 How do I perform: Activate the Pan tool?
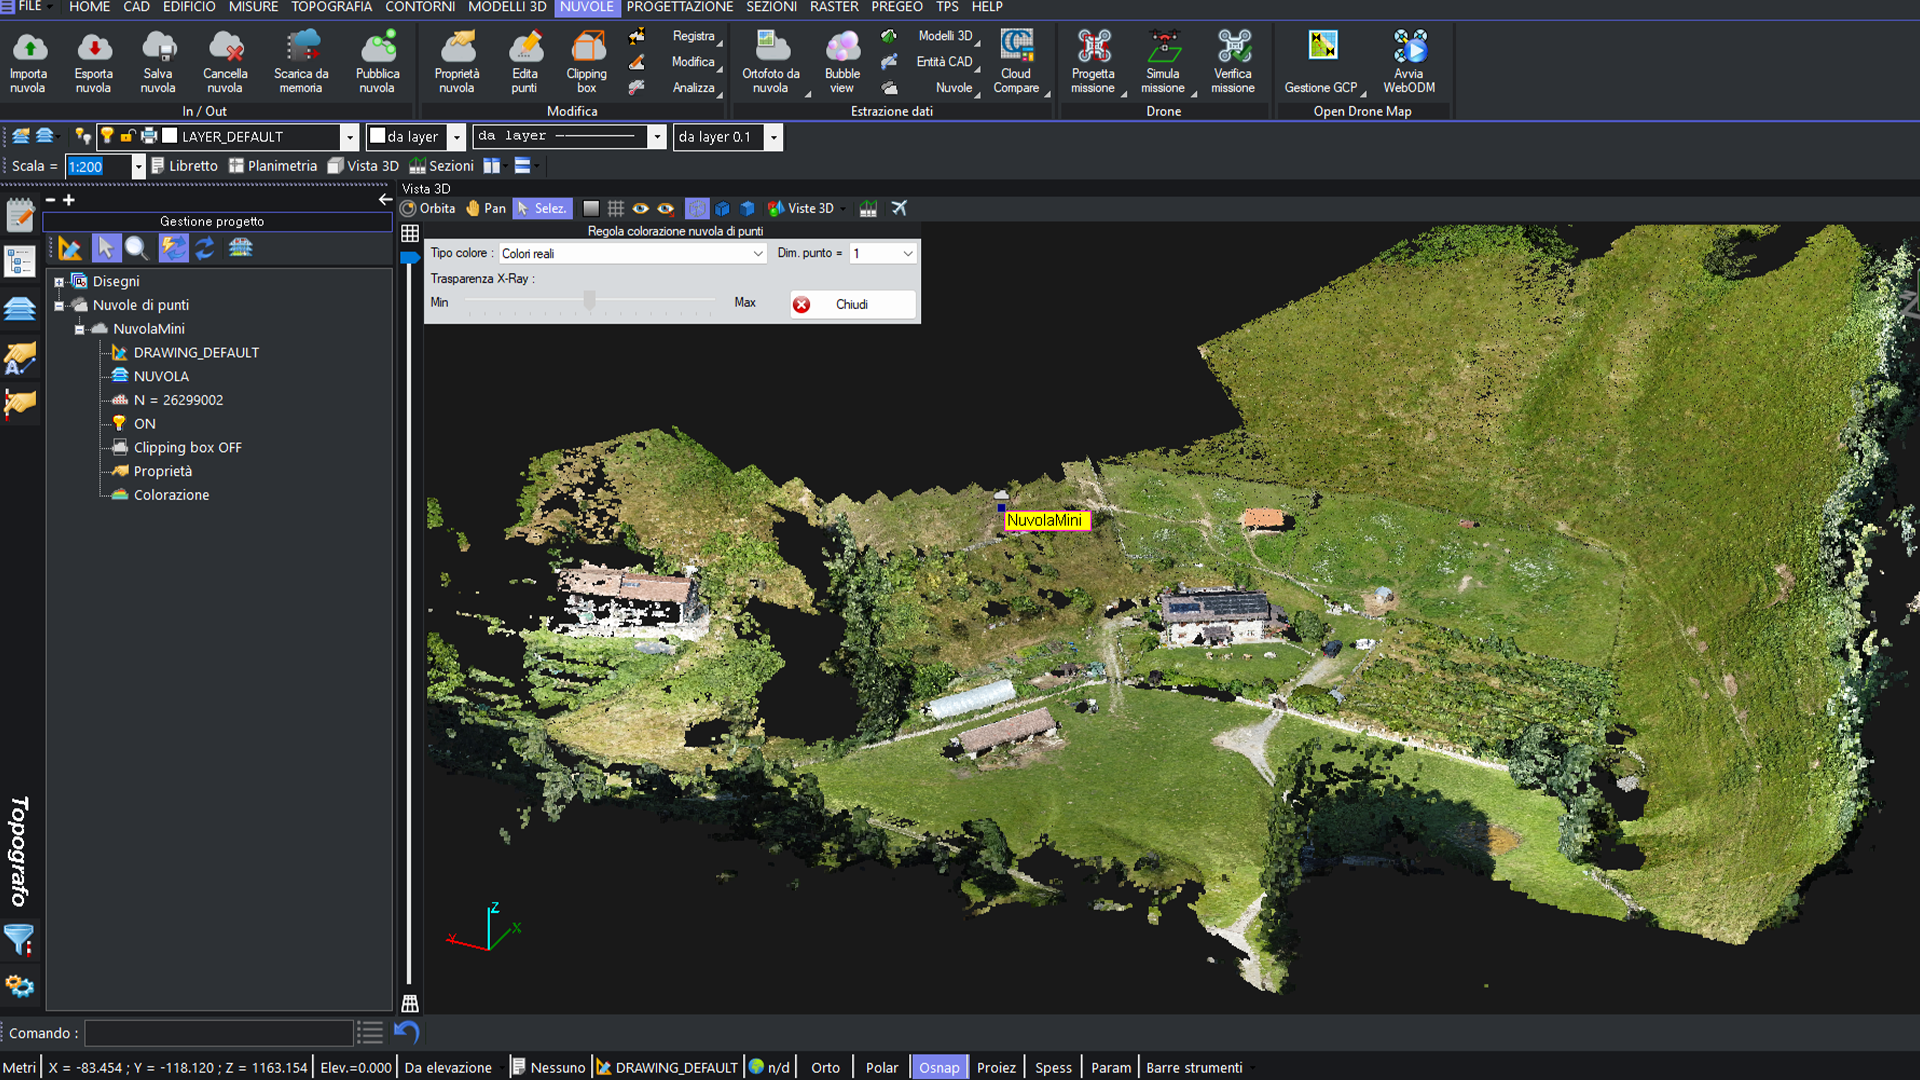pyautogui.click(x=485, y=208)
